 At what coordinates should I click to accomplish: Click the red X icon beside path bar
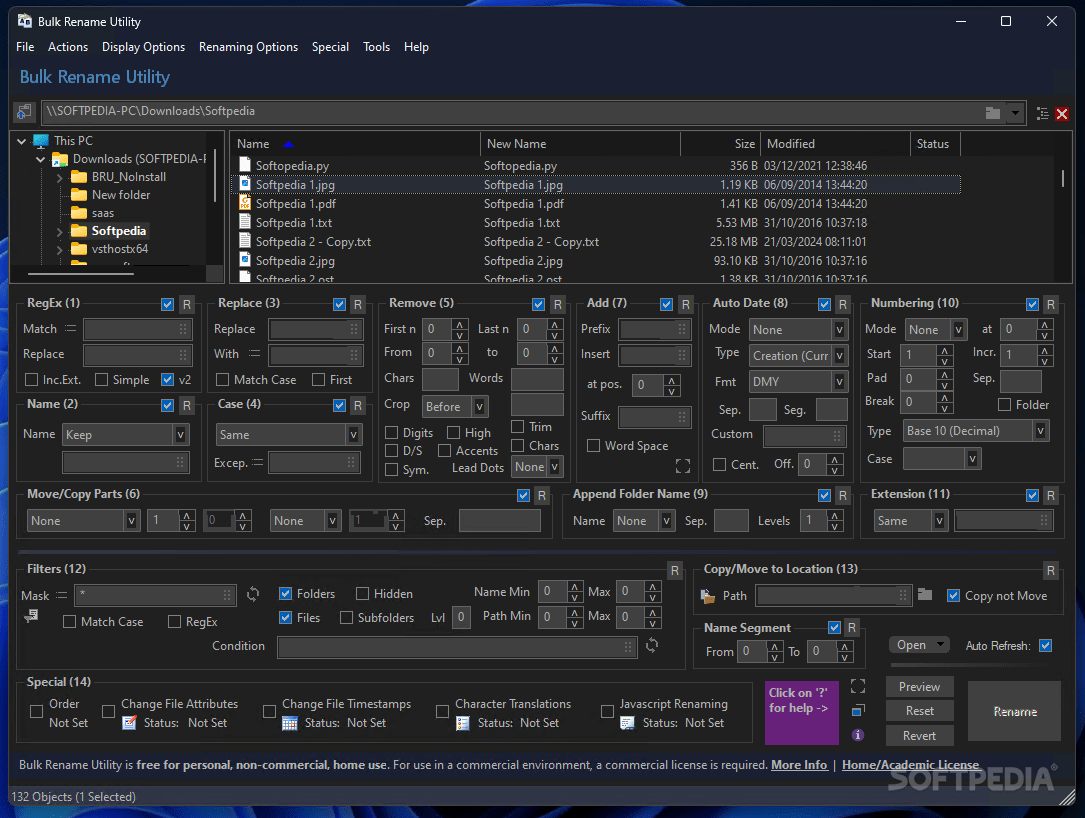1062,114
